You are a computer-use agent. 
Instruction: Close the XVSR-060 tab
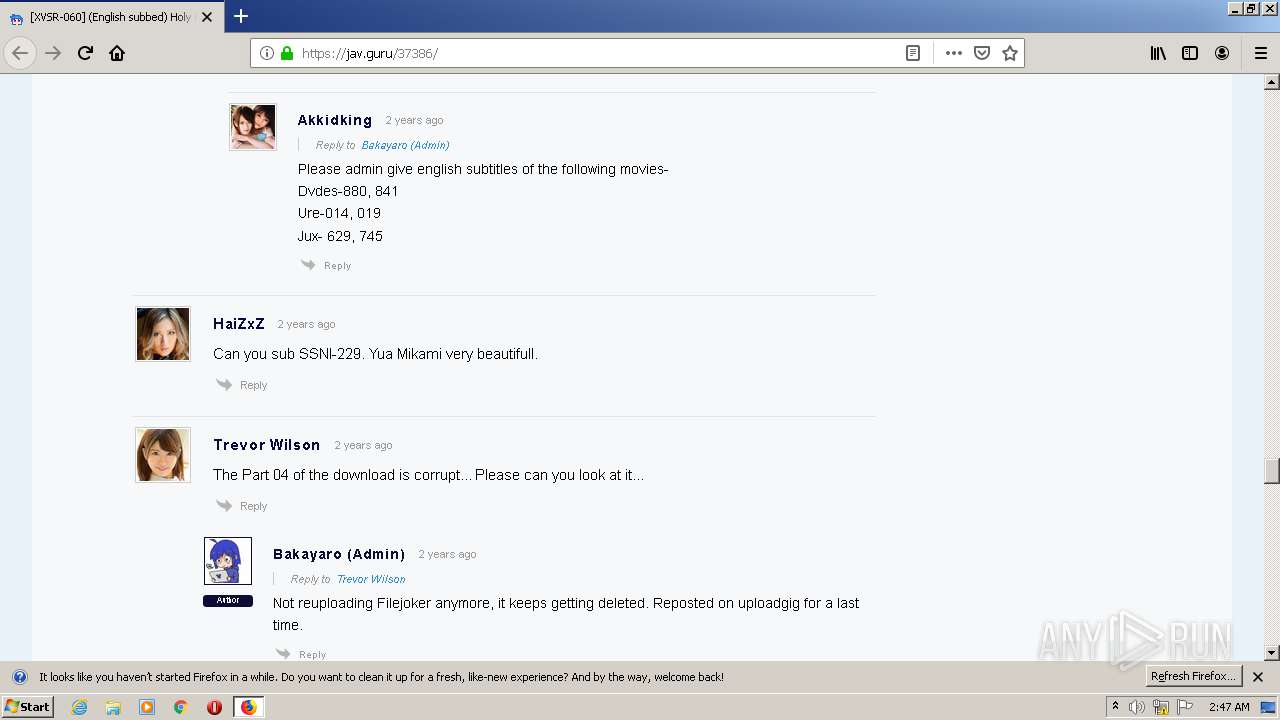tap(207, 17)
